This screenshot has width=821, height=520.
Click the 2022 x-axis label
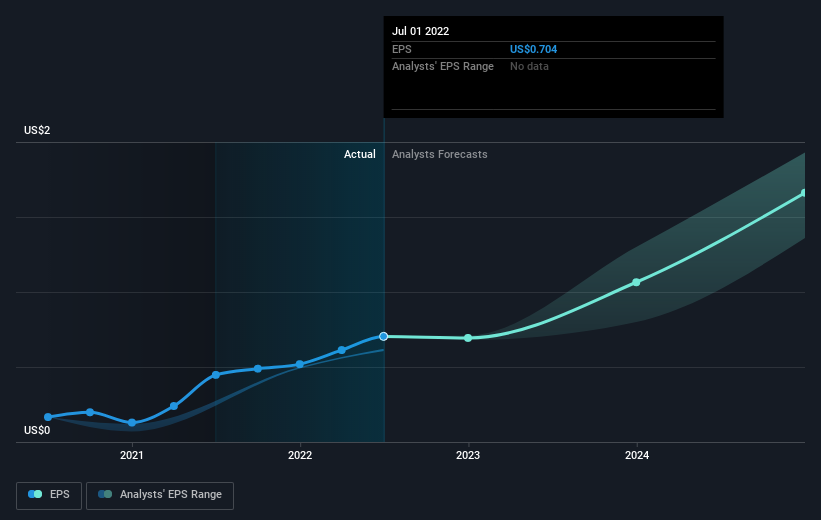point(300,455)
